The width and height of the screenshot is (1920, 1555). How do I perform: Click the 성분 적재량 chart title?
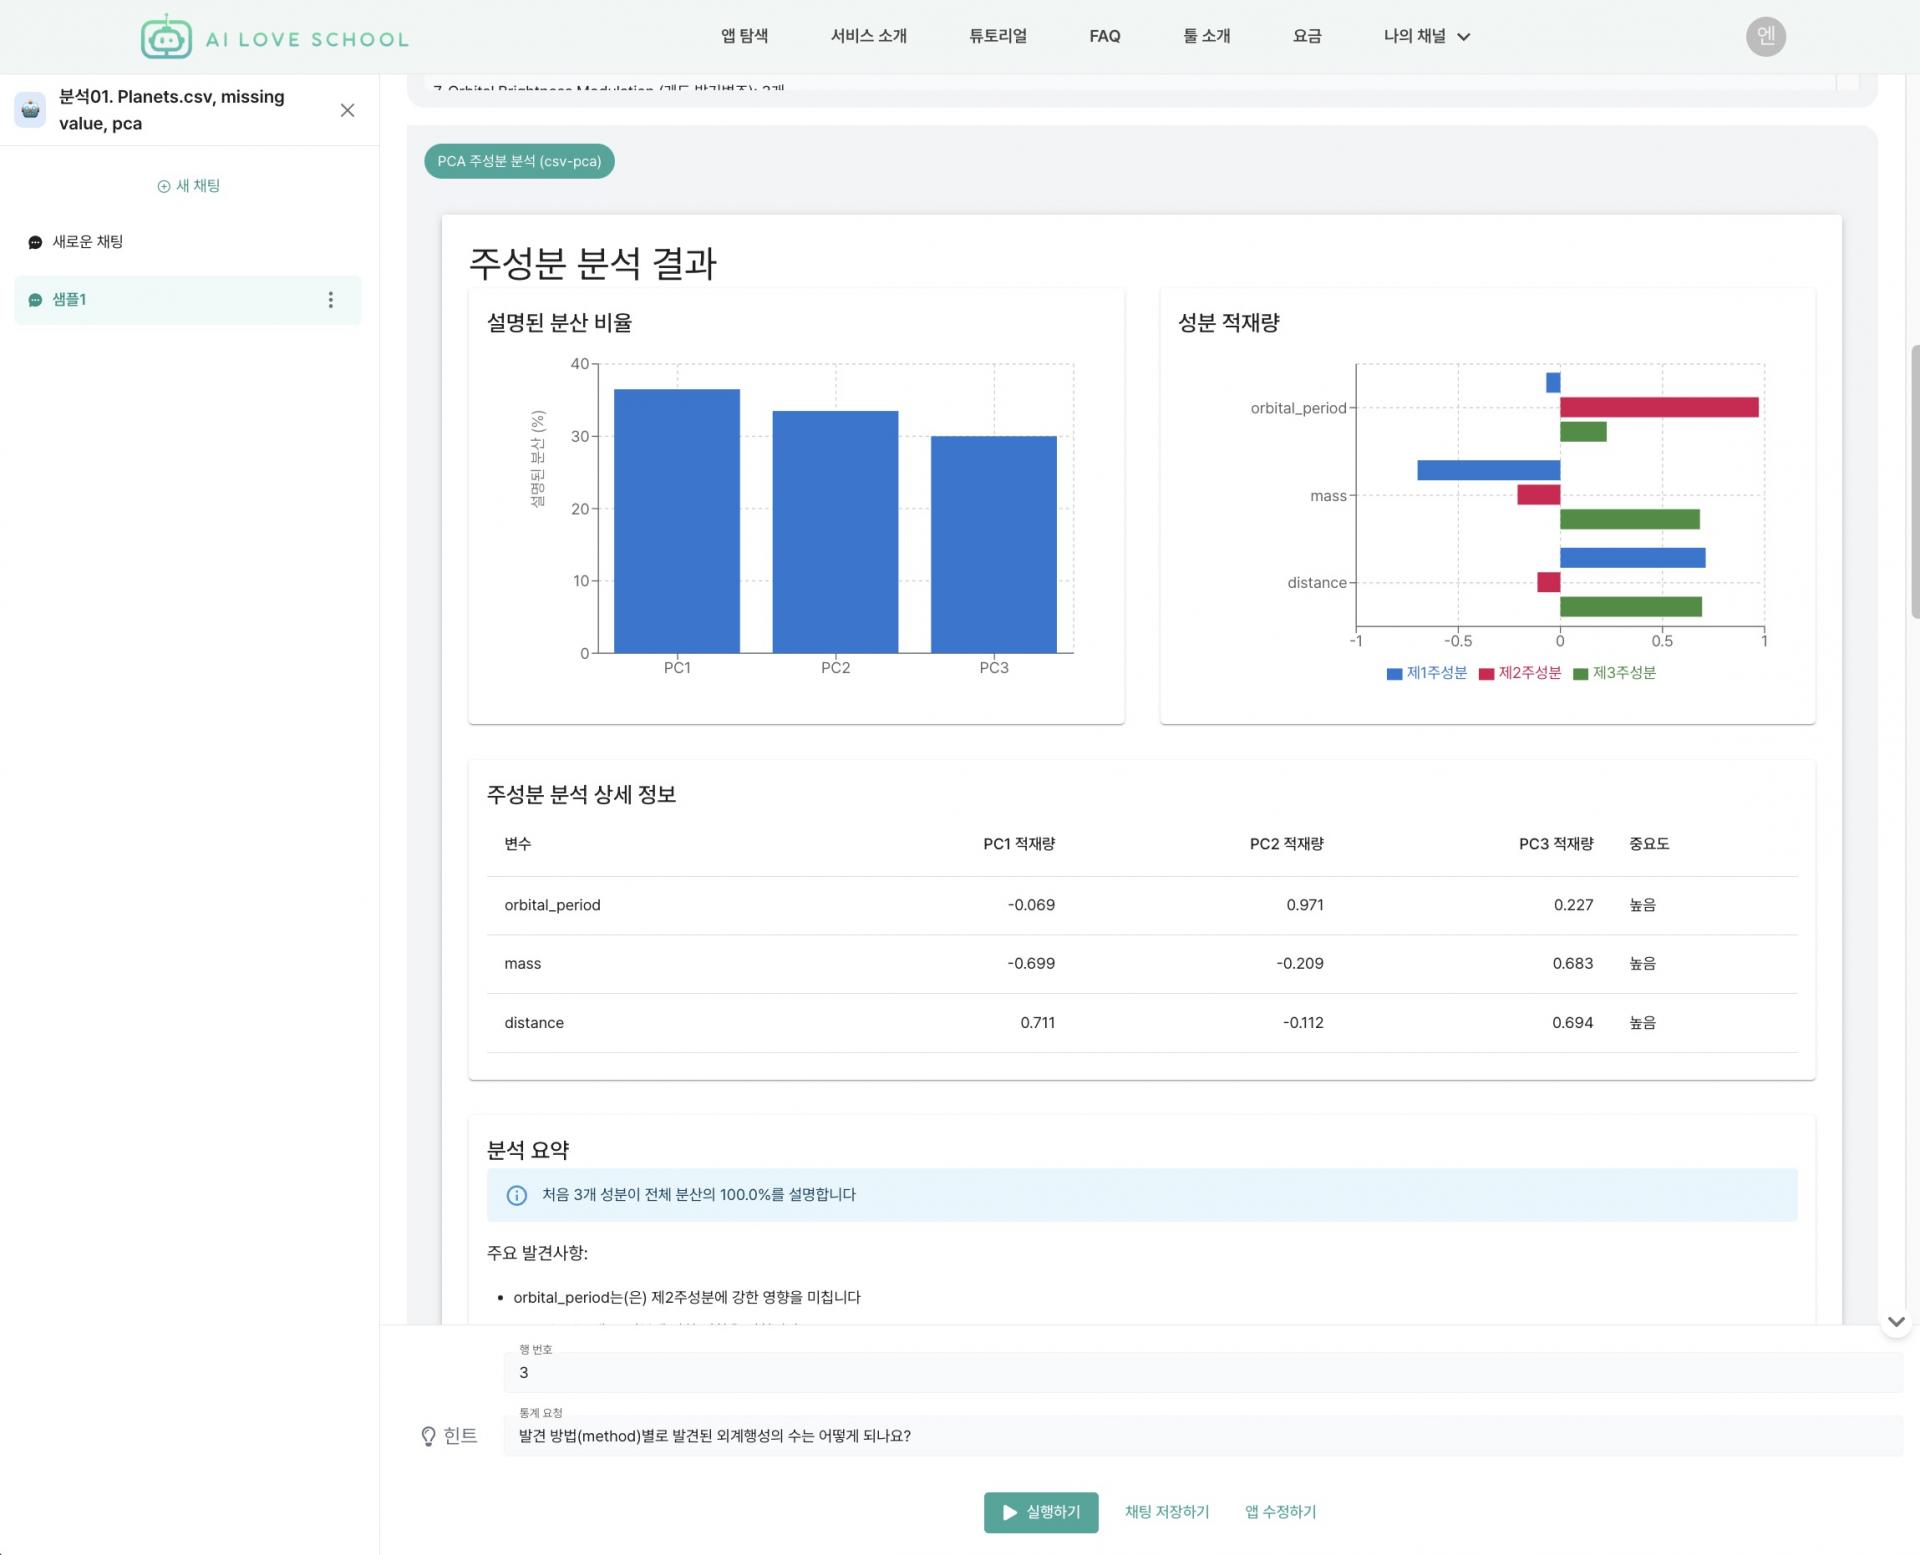(x=1228, y=323)
